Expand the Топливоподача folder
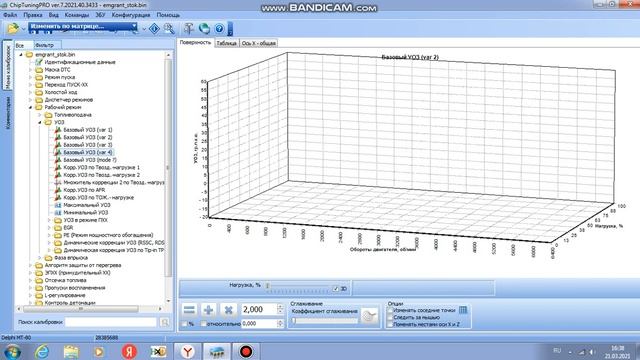This screenshot has width=640, height=360. click(40, 115)
